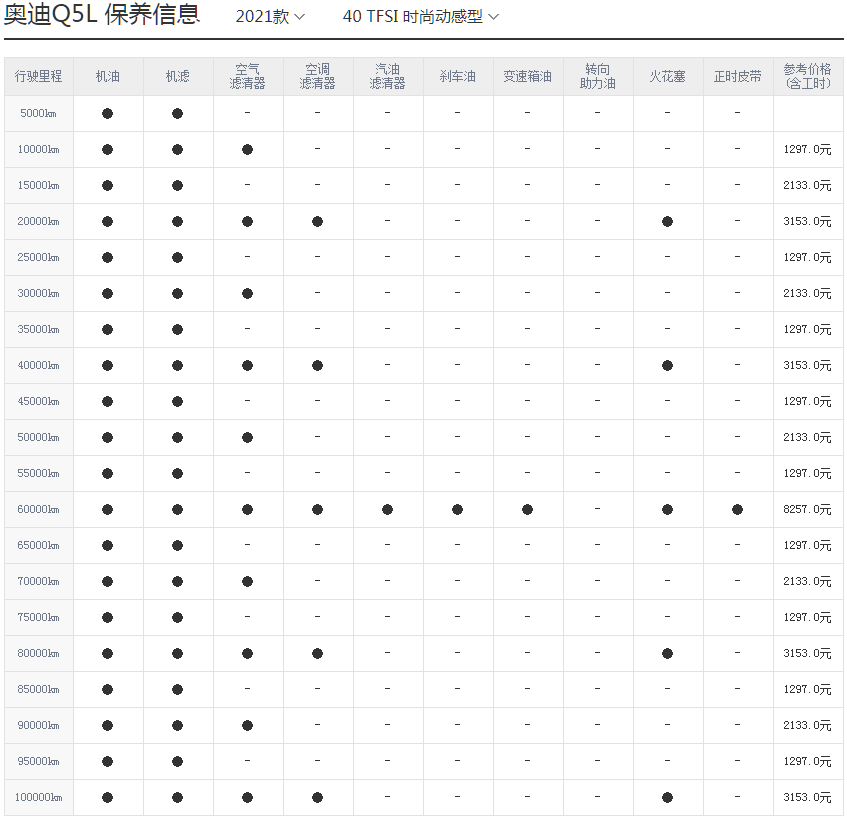Click the 3153.0元 price in 20000km row
The width and height of the screenshot is (847, 821).
(x=808, y=221)
